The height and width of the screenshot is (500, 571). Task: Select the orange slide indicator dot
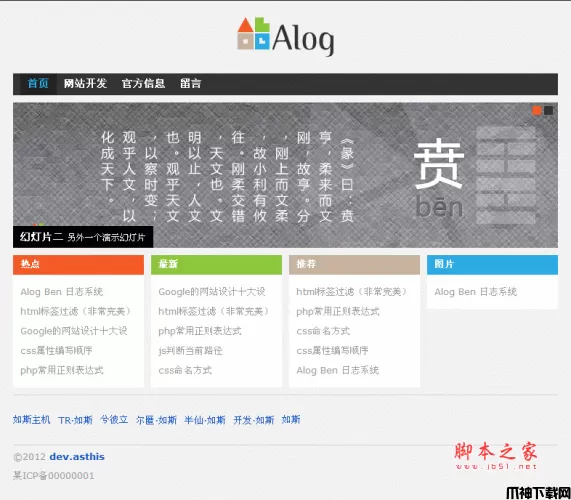click(x=536, y=110)
